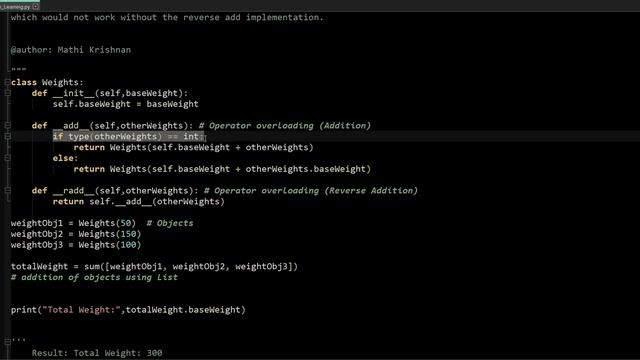Click the "# Objects" comment
The image size is (640, 360).
[x=170, y=223]
